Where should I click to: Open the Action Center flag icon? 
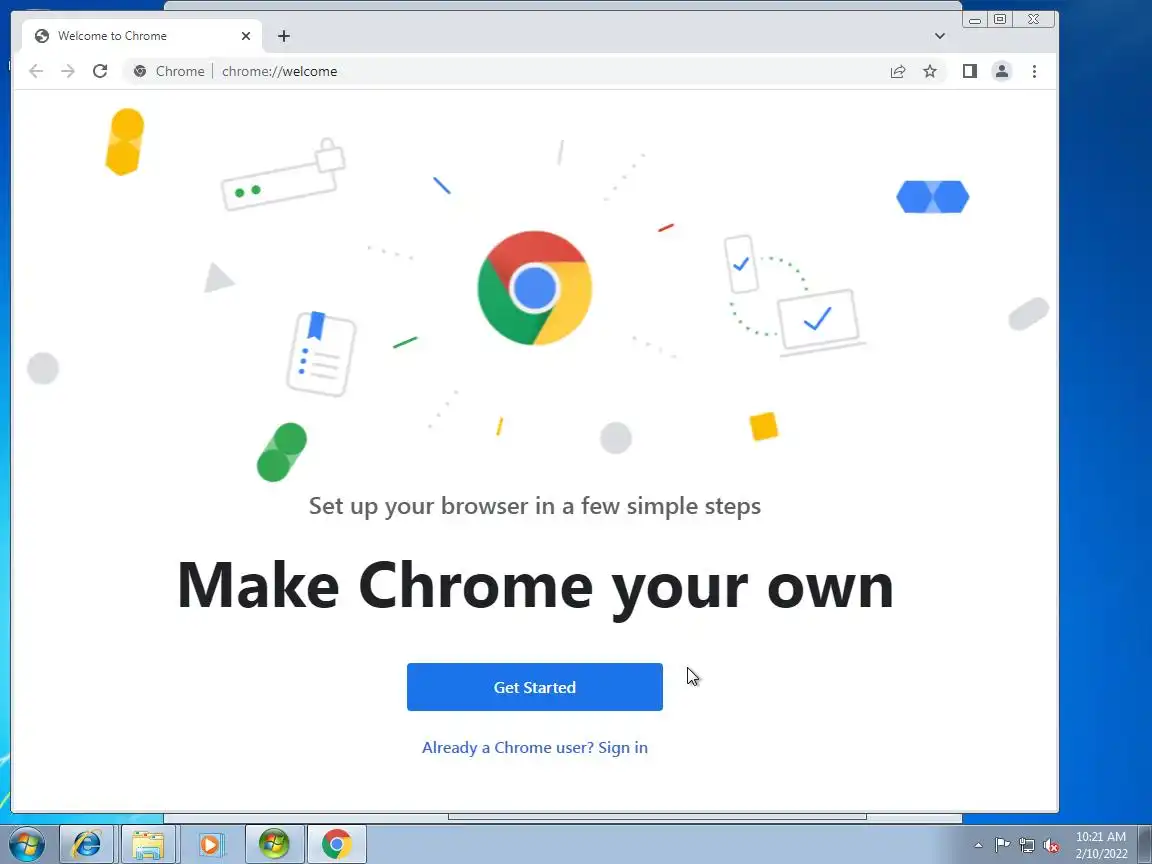[1002, 845]
